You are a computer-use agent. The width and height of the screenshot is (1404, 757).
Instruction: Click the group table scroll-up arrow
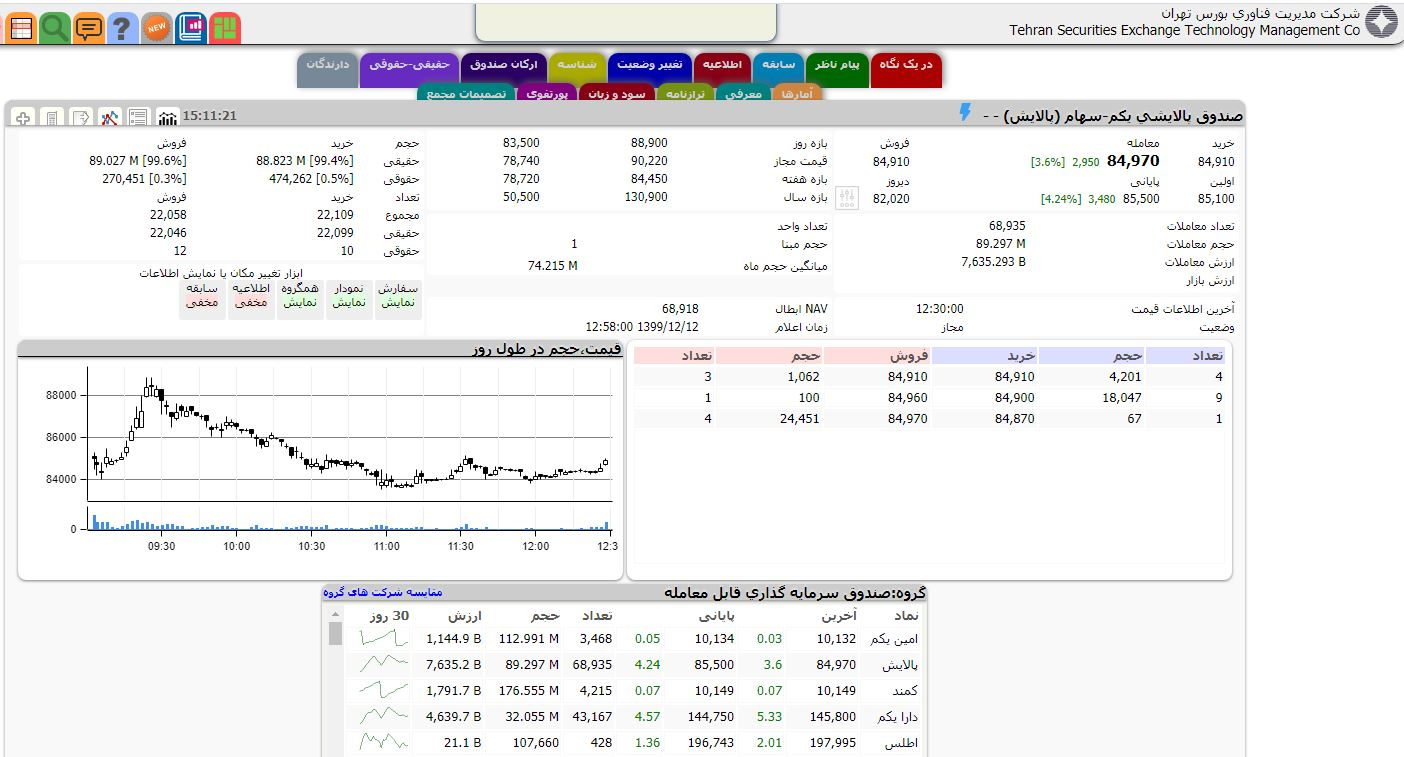click(335, 615)
